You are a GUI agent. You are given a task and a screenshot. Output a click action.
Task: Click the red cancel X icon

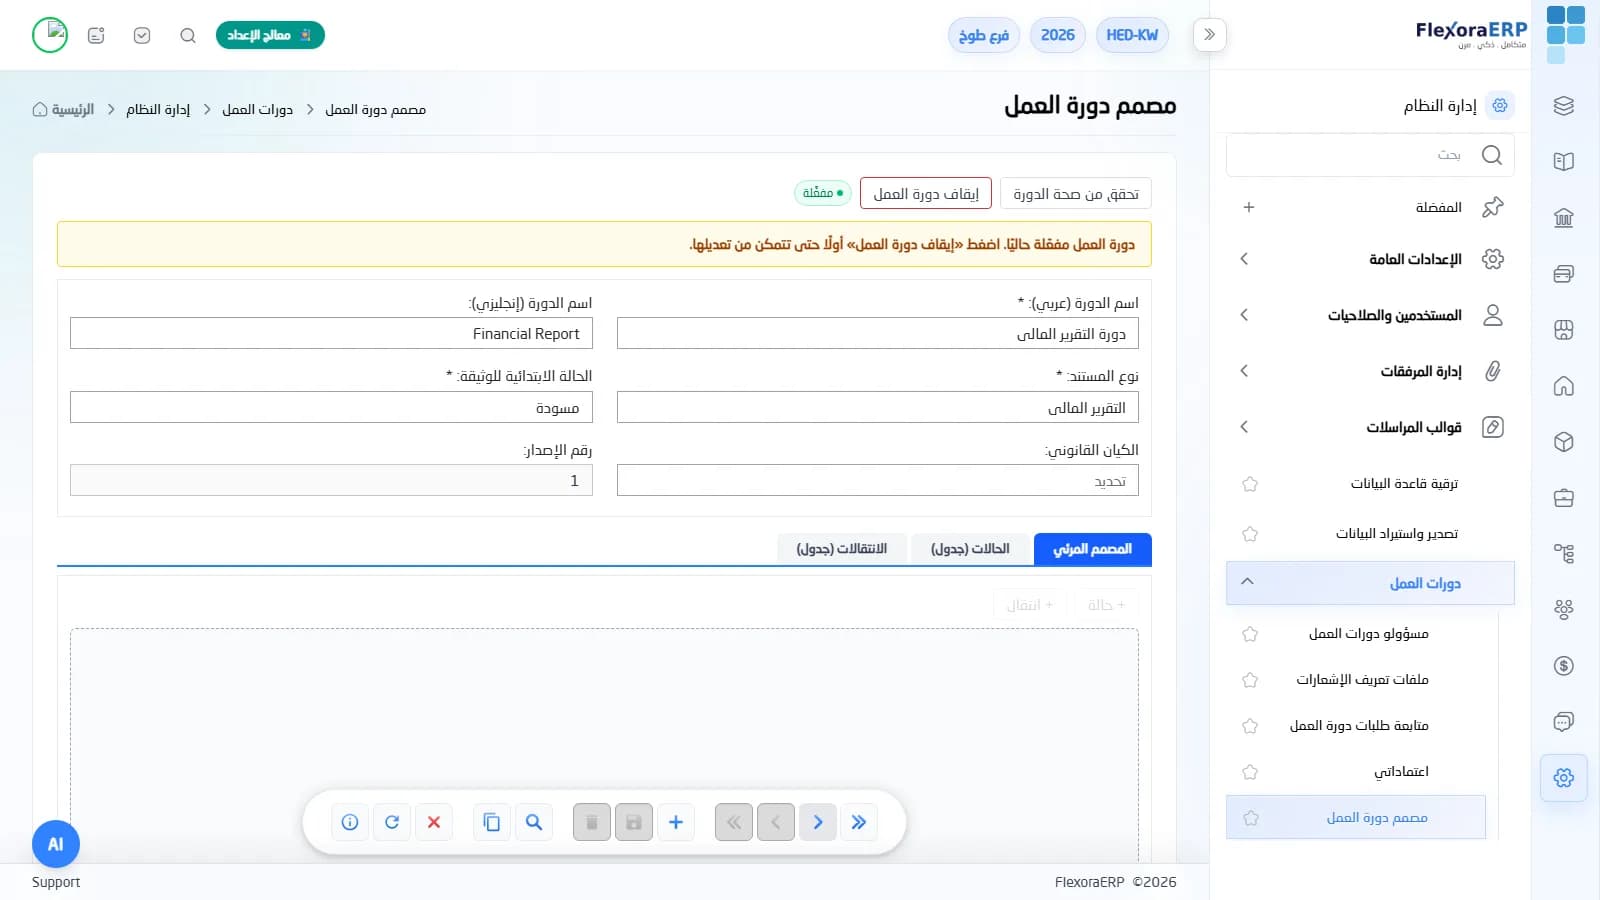click(434, 822)
